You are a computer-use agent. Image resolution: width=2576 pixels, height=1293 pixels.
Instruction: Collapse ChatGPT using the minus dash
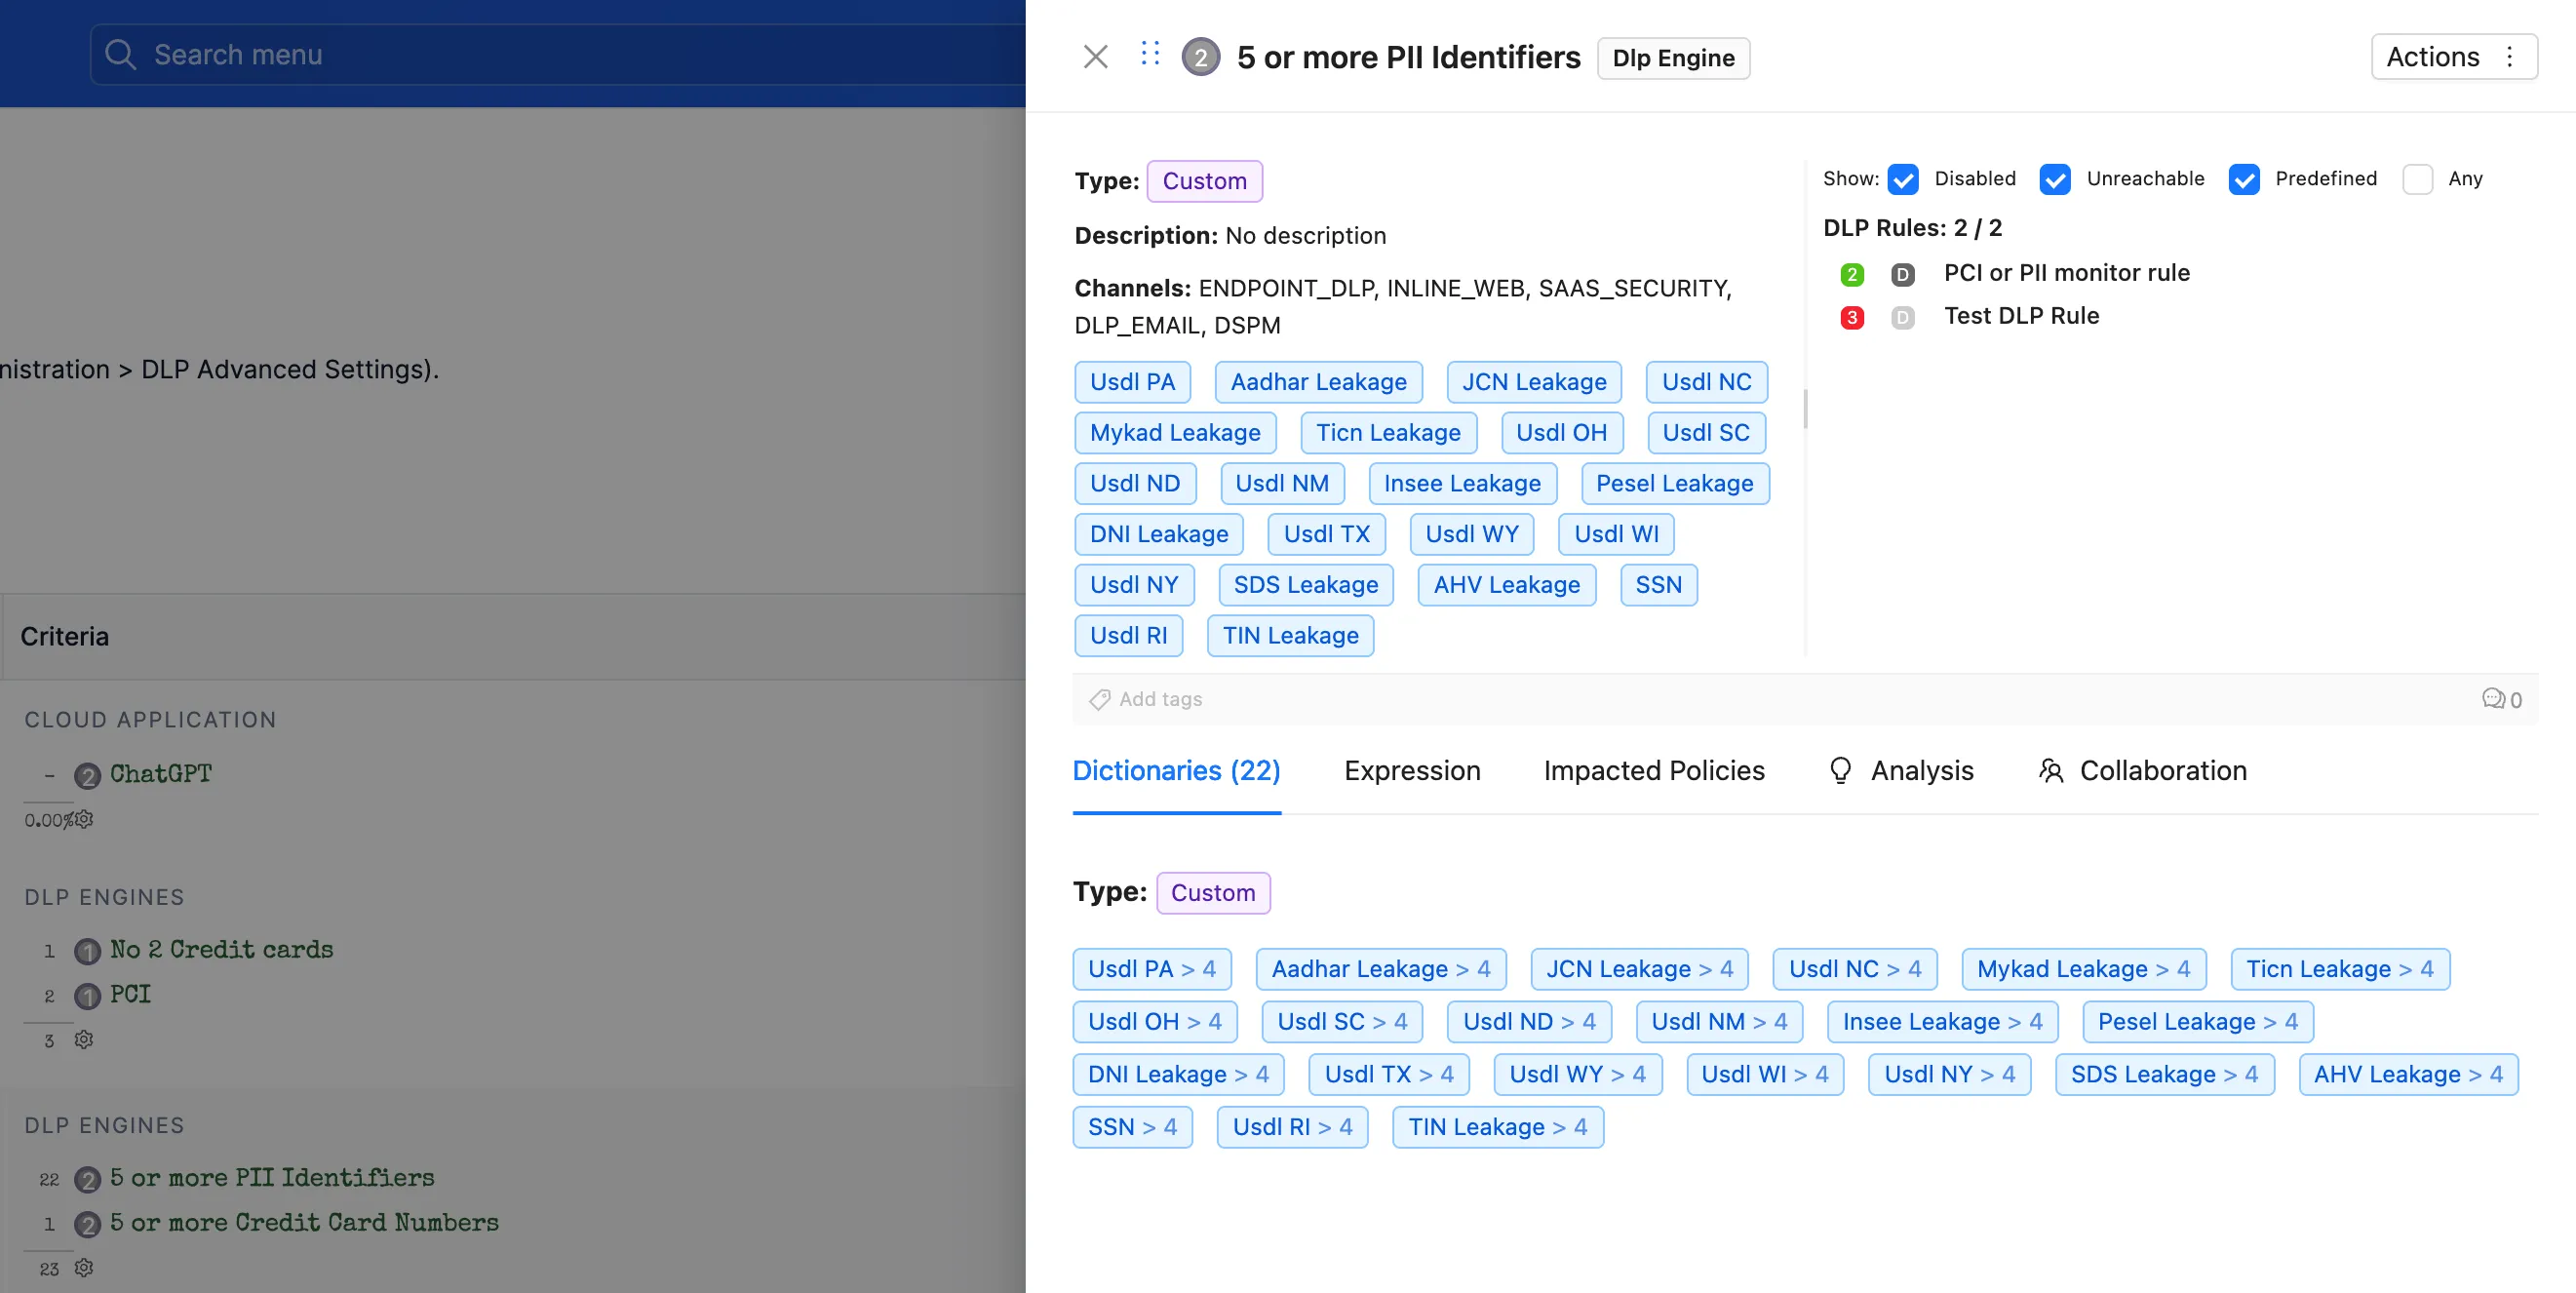click(49, 776)
